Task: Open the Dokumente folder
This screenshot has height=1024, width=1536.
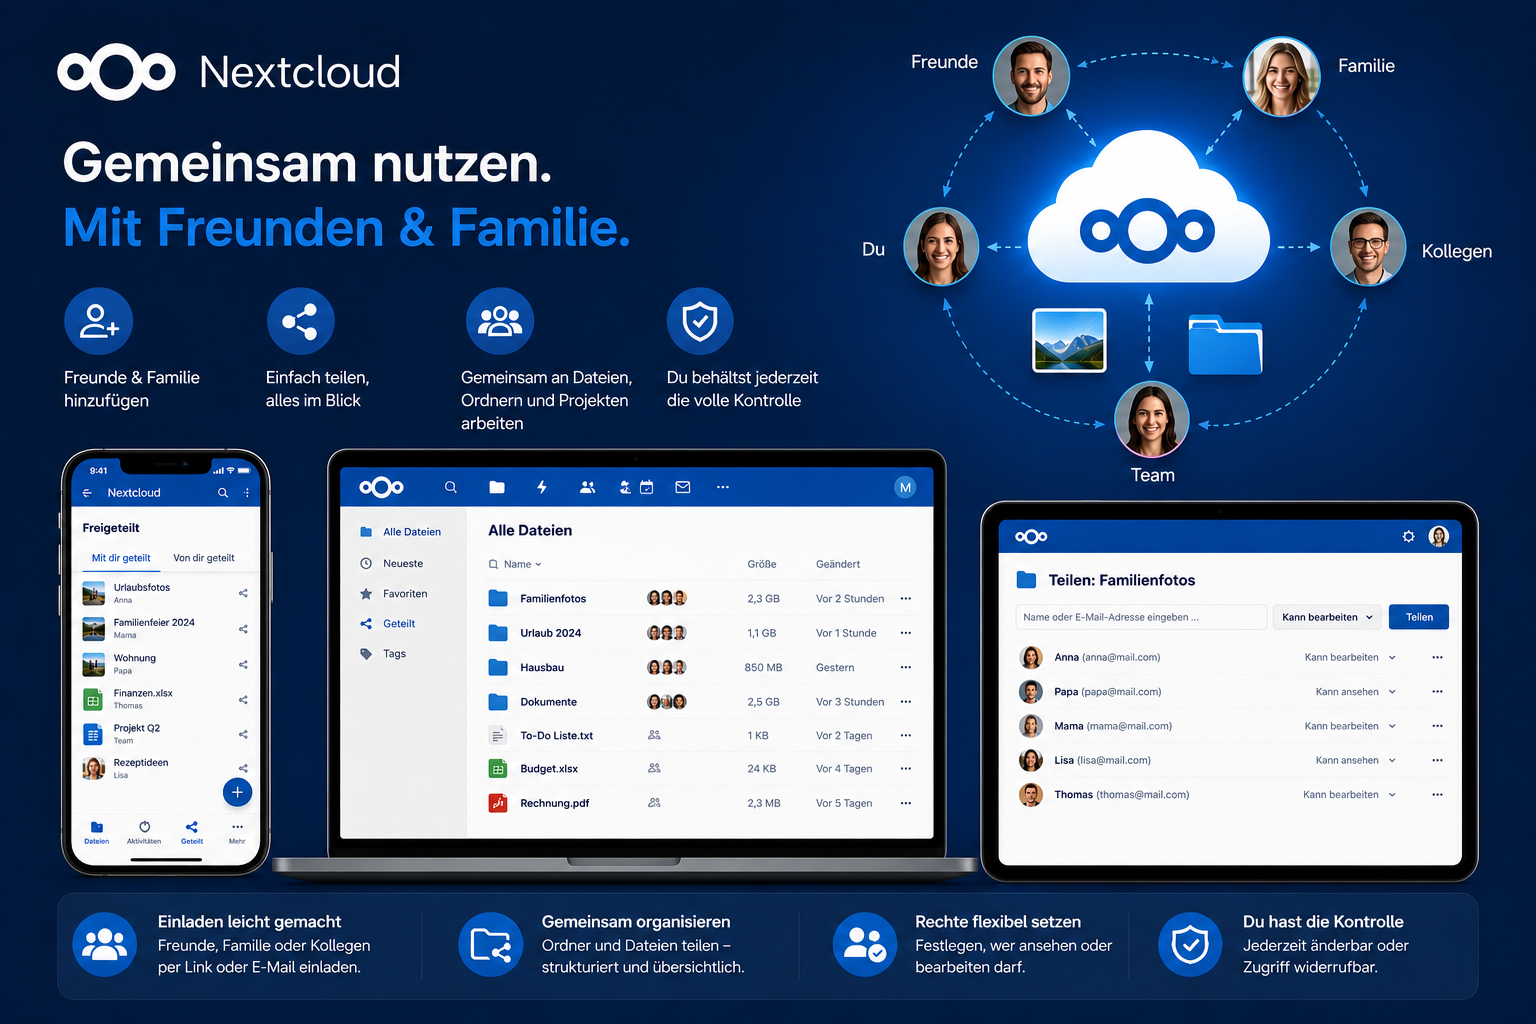Action: pyautogui.click(x=548, y=702)
